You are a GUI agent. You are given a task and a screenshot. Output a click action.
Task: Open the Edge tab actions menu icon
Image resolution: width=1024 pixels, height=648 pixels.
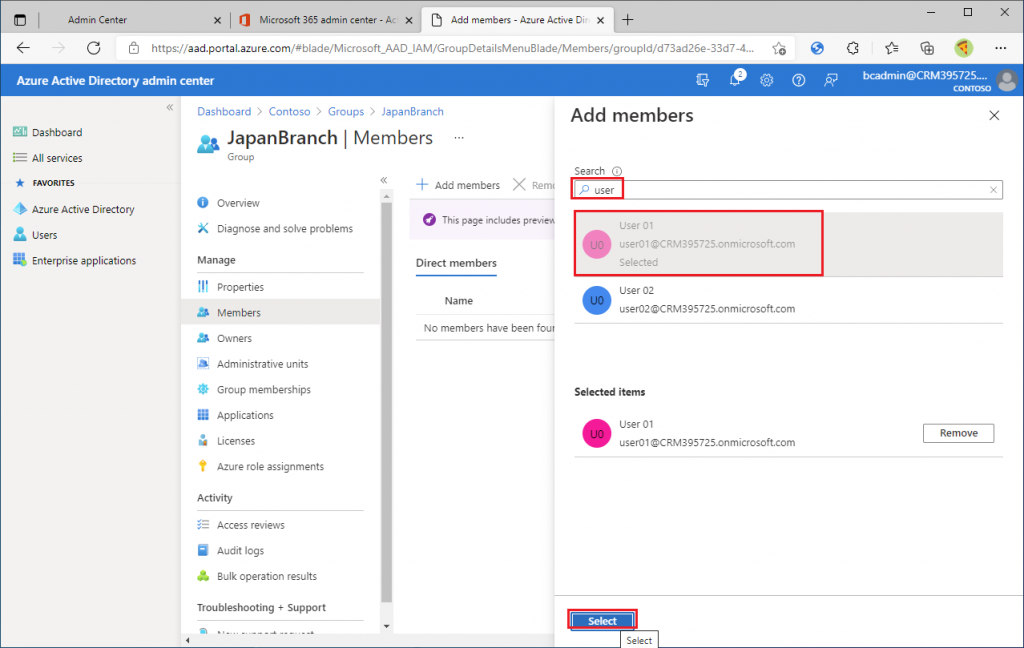(x=20, y=20)
